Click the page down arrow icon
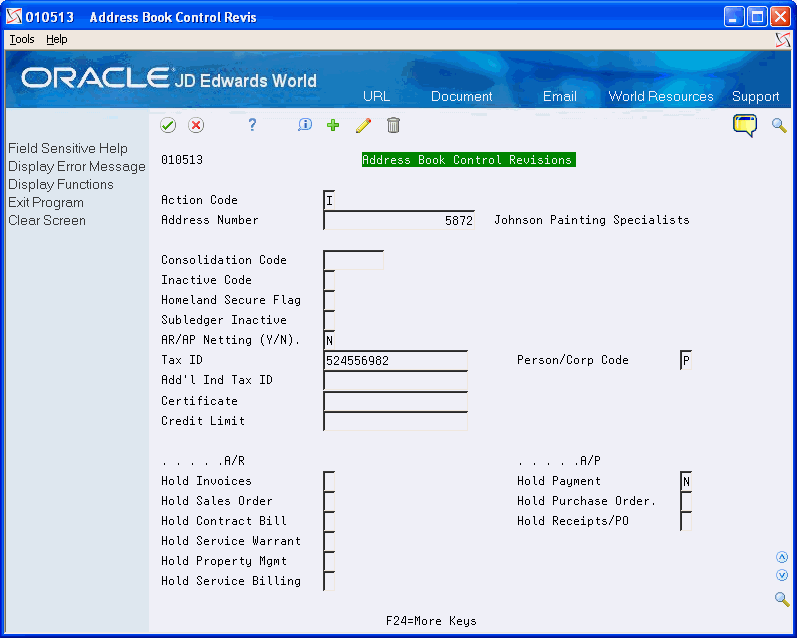Screen dimensions: 797x638 [x=782, y=575]
